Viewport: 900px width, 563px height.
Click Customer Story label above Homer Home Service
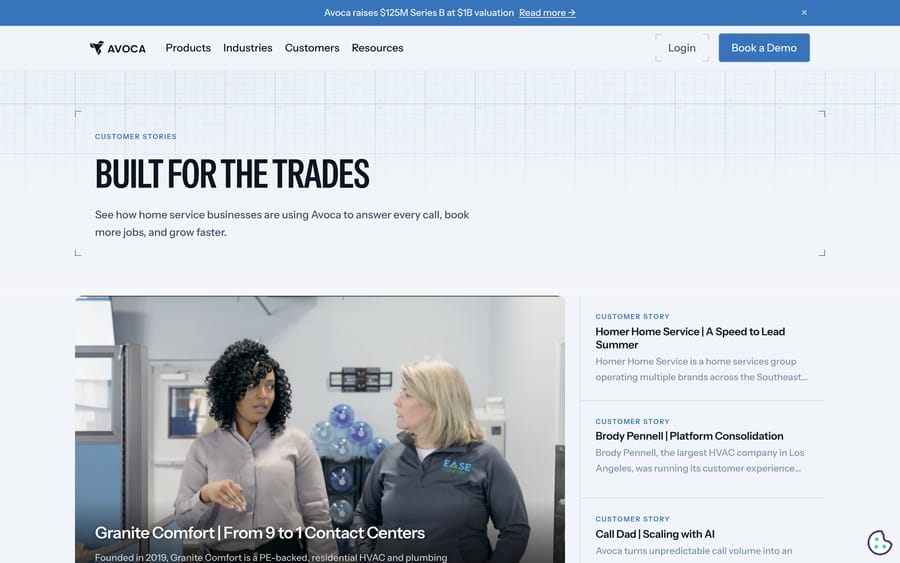pos(633,317)
